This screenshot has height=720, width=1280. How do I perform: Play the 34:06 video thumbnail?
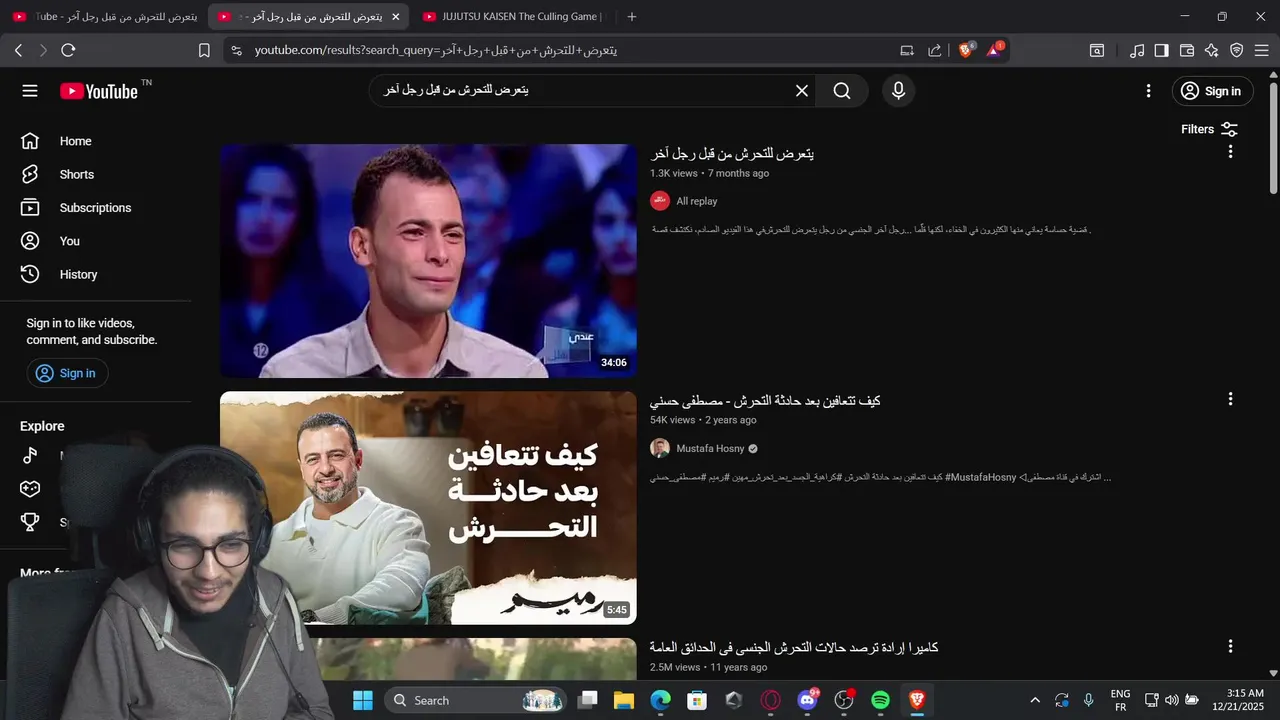(x=428, y=261)
